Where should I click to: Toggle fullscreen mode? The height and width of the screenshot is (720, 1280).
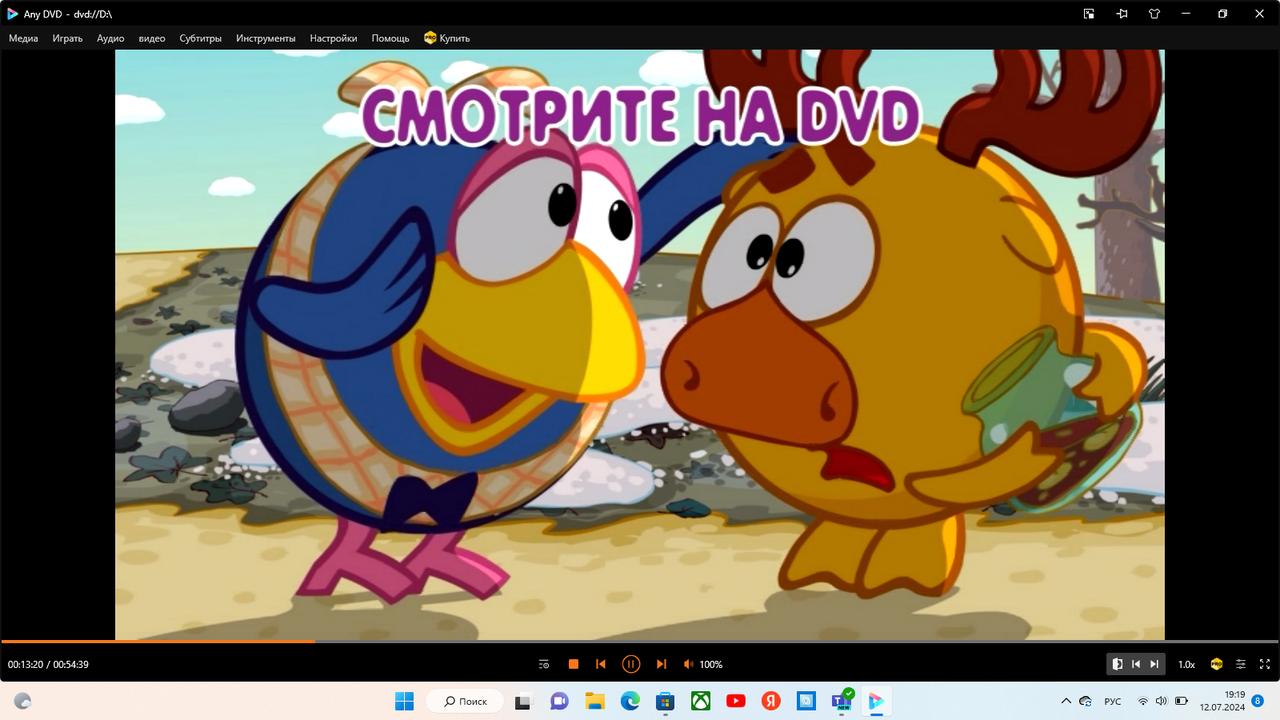(x=1265, y=664)
